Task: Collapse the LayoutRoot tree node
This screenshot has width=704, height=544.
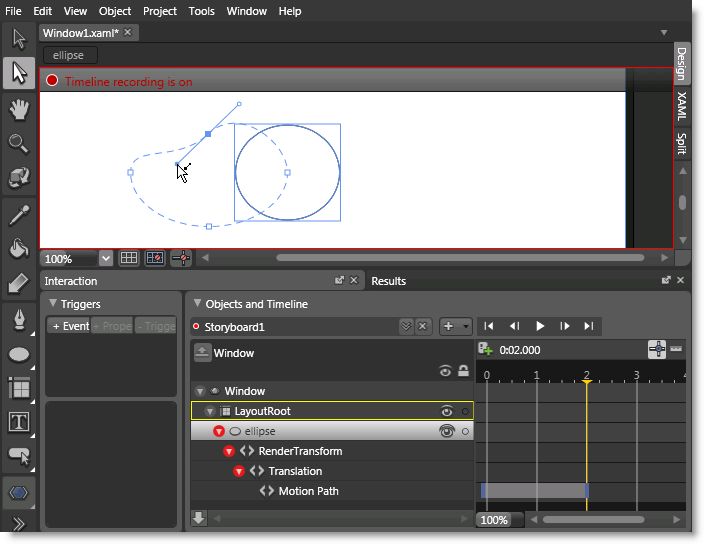Action: point(210,411)
